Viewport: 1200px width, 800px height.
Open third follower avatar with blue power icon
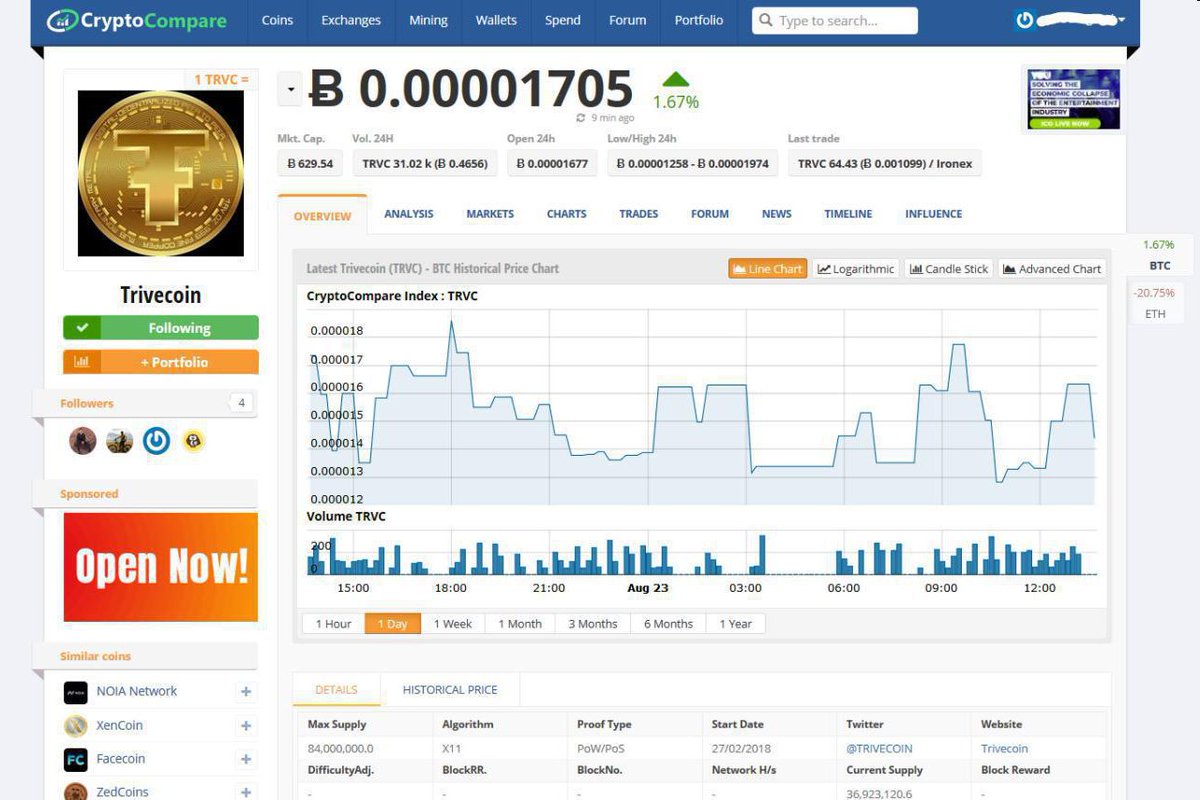[156, 440]
